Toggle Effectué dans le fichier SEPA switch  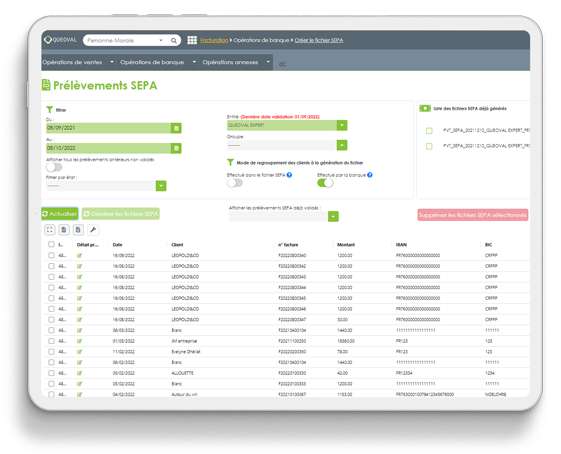tap(235, 183)
